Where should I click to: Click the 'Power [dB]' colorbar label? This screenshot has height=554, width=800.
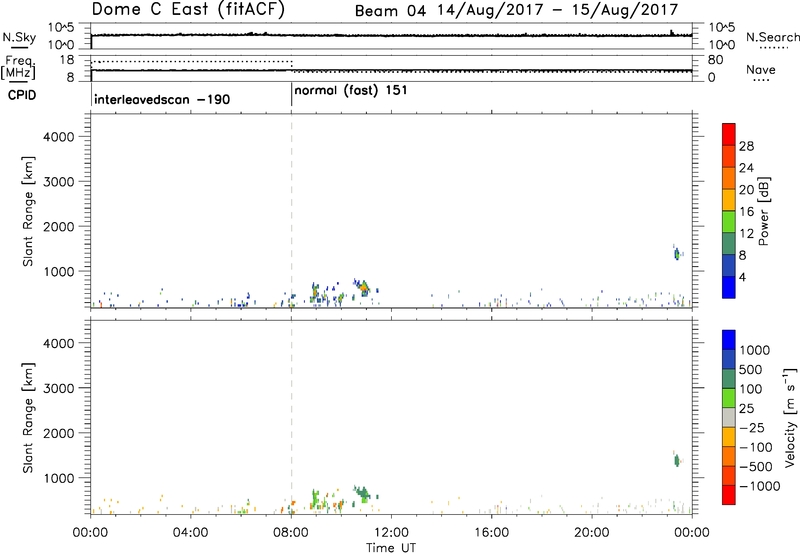[x=763, y=211]
